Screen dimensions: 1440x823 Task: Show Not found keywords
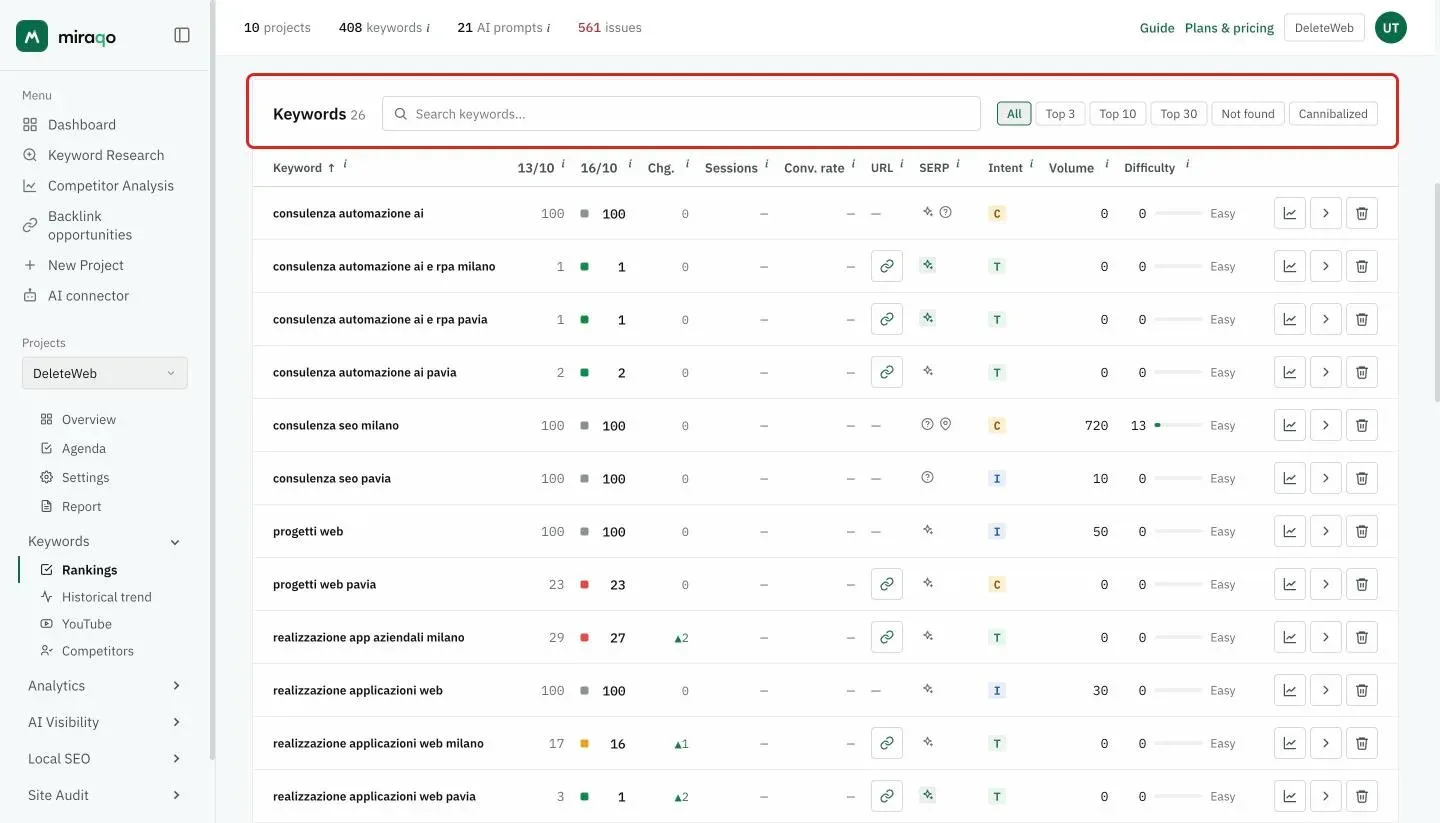[x=1248, y=114]
